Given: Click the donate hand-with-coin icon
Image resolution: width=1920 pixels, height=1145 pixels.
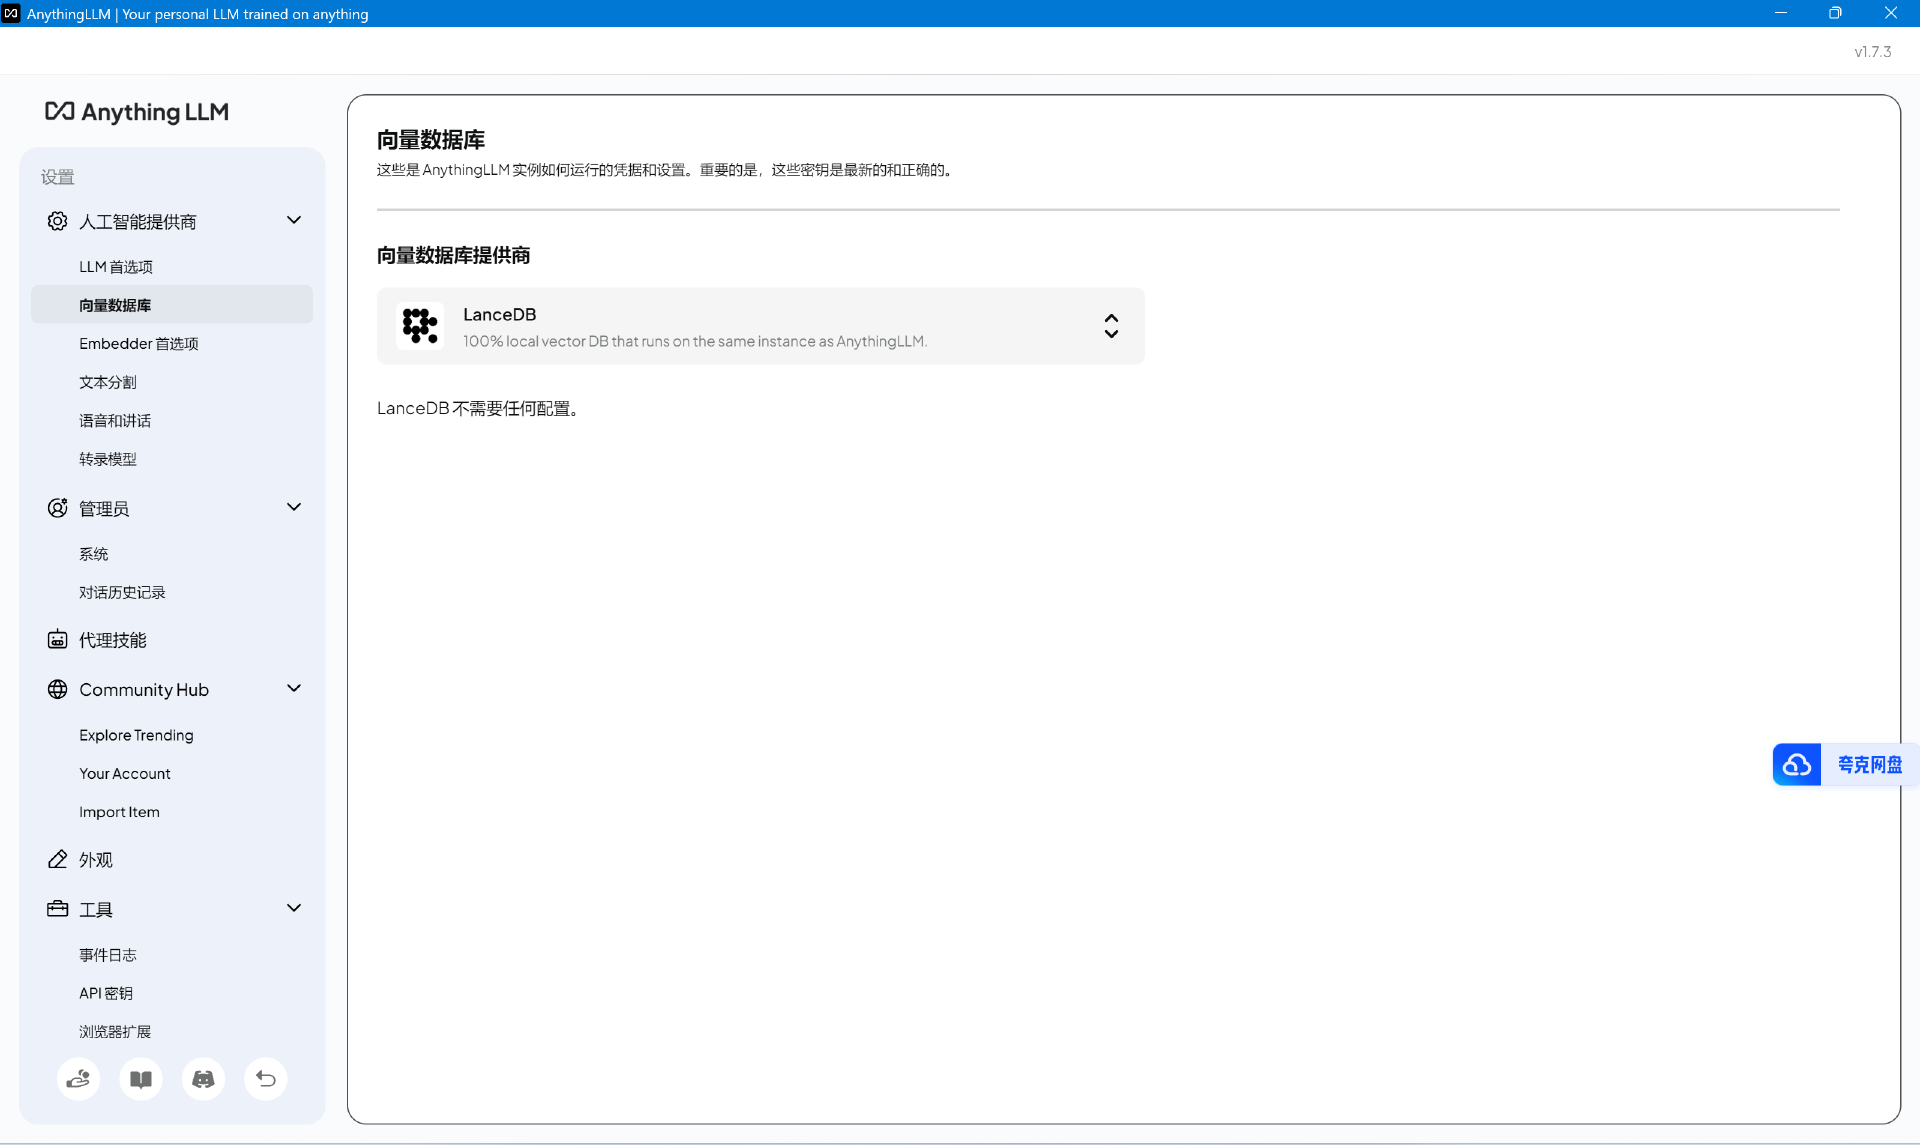Looking at the screenshot, I should click(x=78, y=1079).
